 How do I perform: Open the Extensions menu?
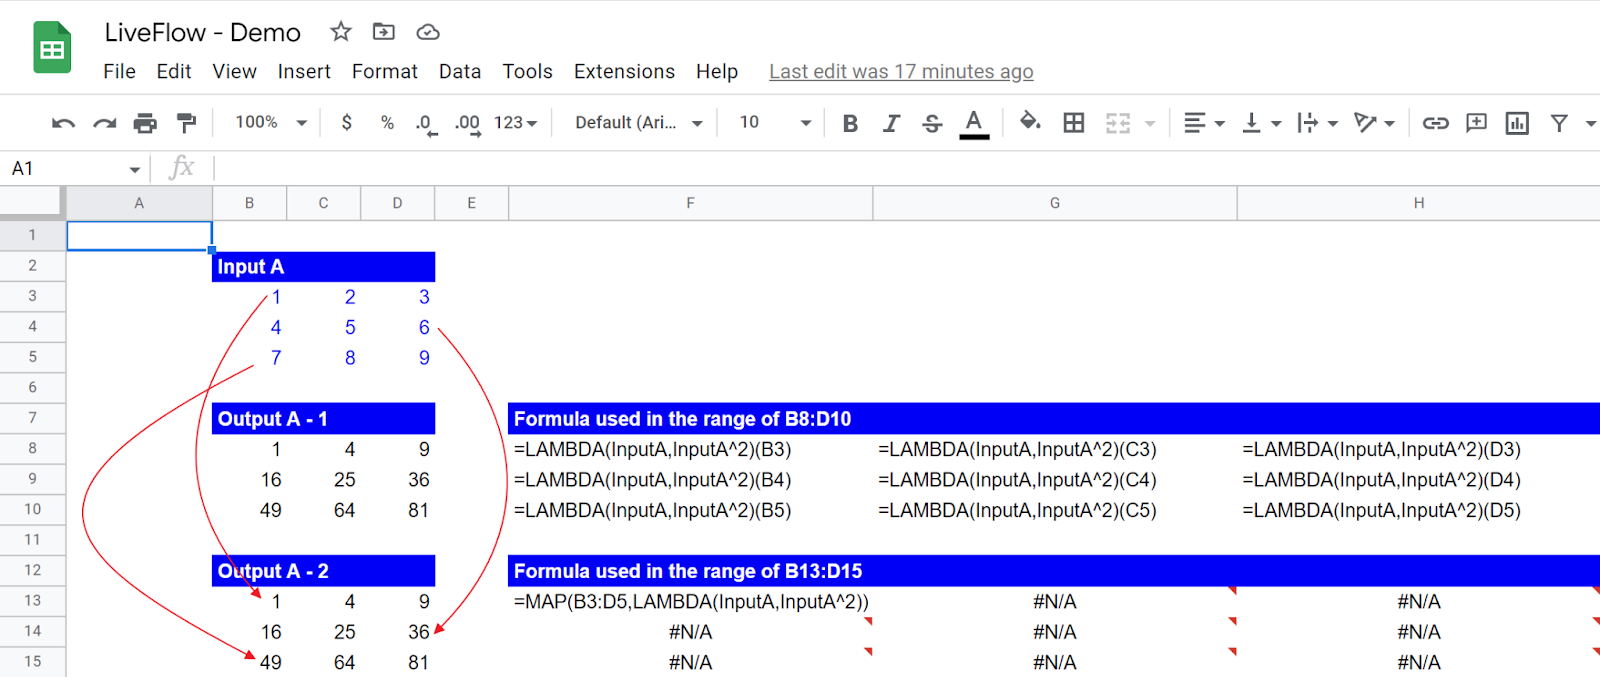tap(624, 71)
